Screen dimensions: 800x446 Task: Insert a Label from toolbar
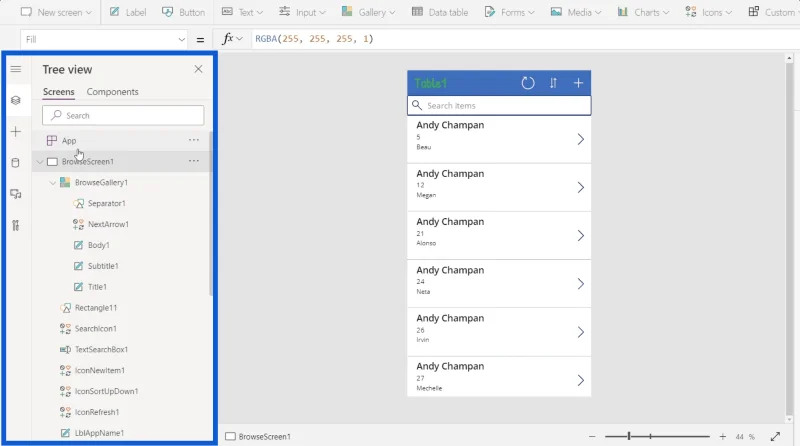(x=128, y=12)
